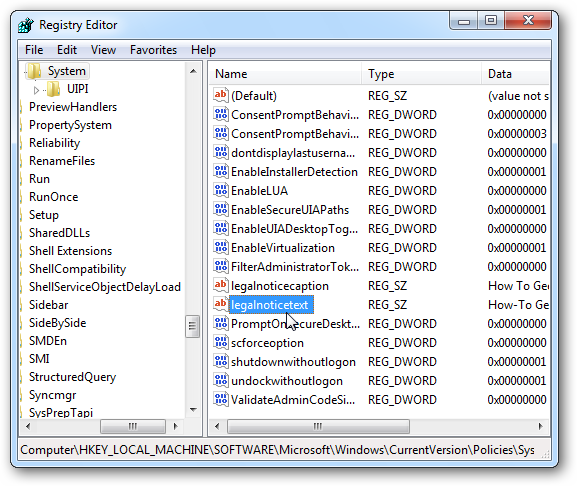Open the View menu
Image resolution: width=577 pixels, height=486 pixels.
[103, 50]
